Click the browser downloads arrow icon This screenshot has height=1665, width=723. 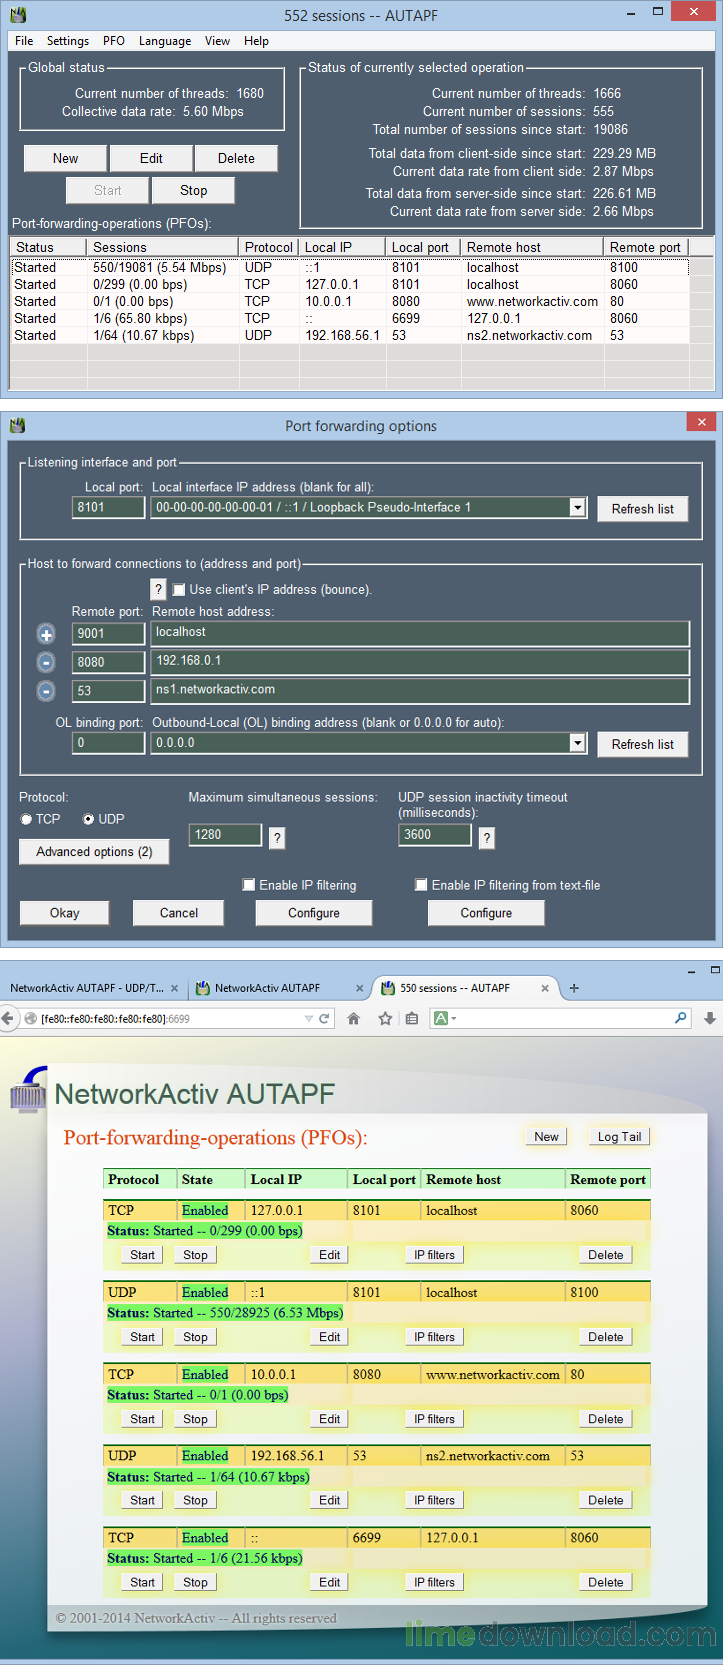tap(710, 1018)
